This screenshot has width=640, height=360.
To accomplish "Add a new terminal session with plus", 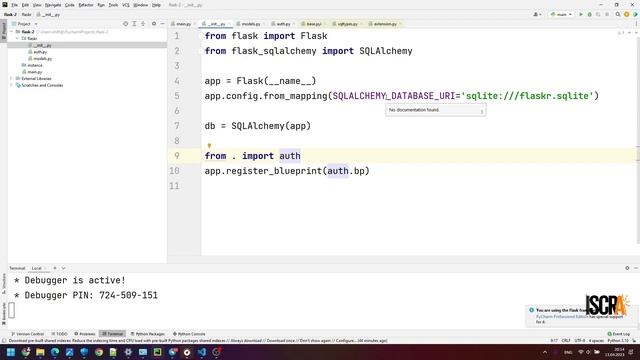I will (55, 268).
